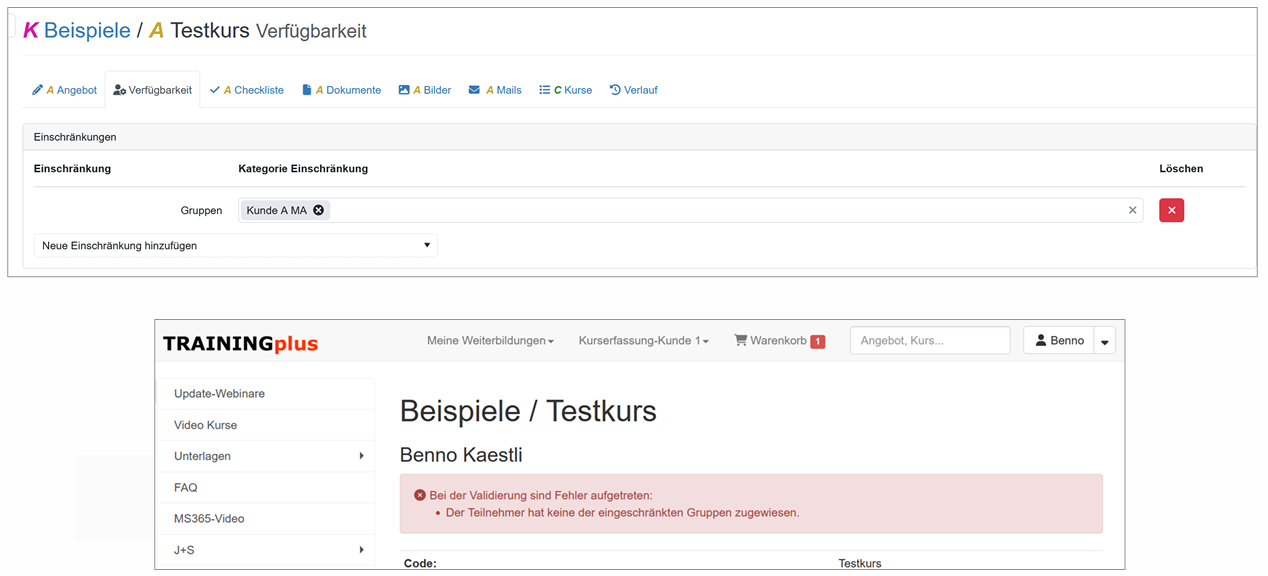Viewport: 1268px width, 576px height.
Task: Open "Neue Einschränkung hinzufügen" dropdown
Action: (235, 245)
